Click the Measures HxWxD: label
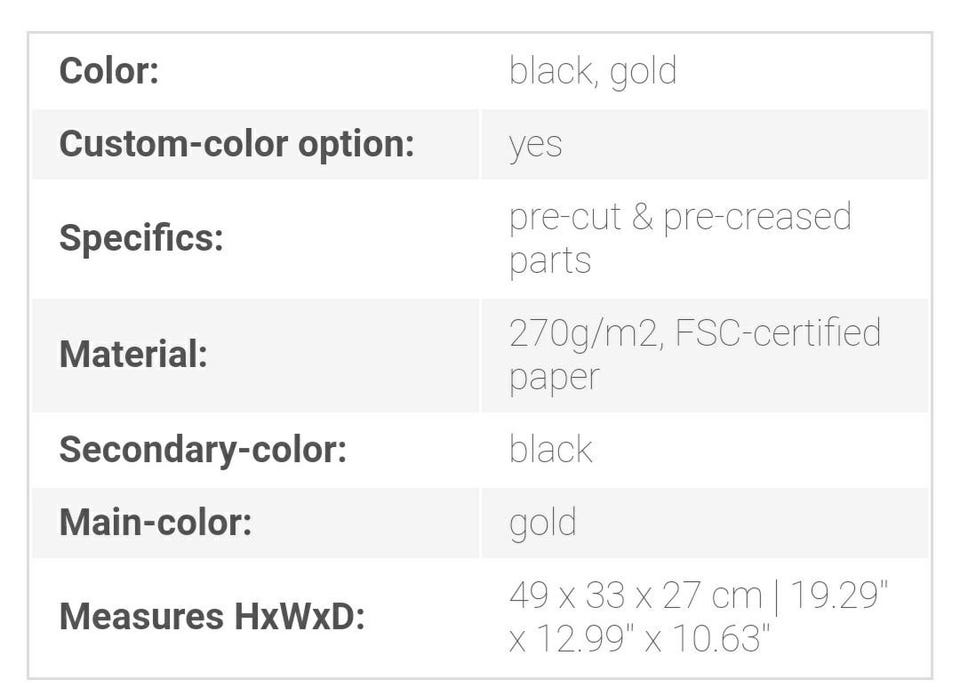Viewport: 960px width, 687px height. [x=212, y=617]
